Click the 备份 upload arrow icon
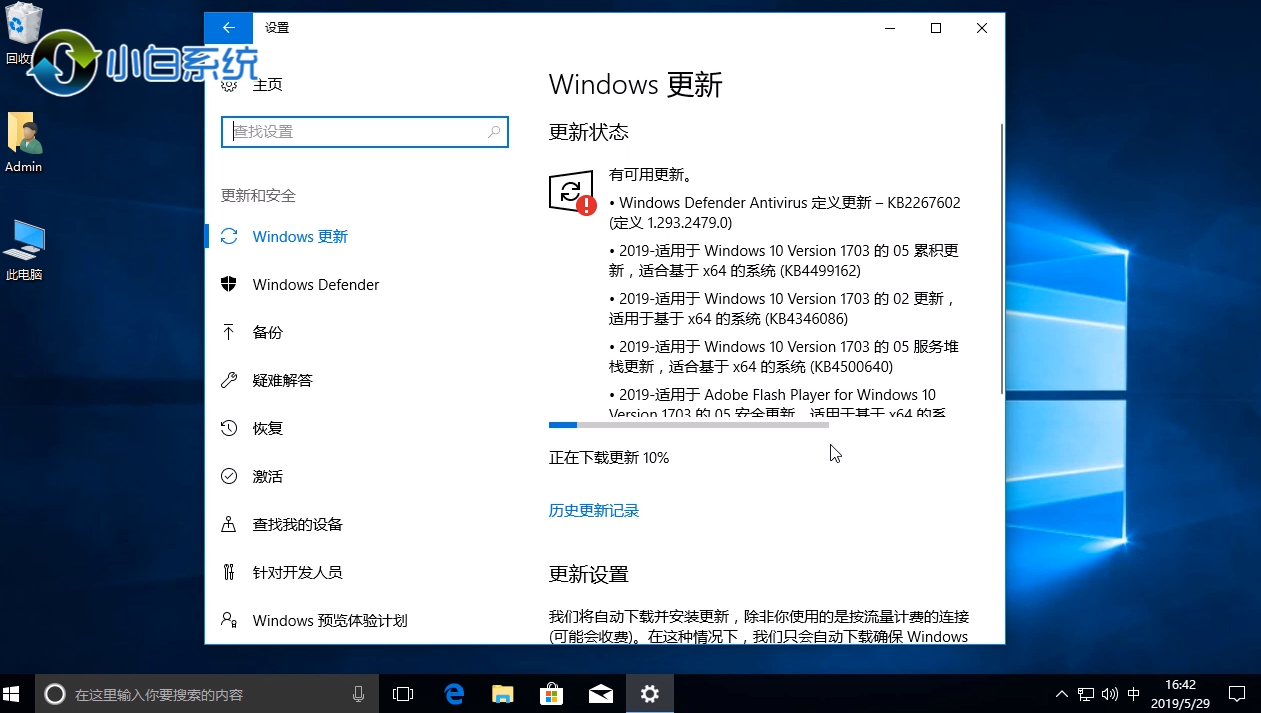 click(x=229, y=333)
